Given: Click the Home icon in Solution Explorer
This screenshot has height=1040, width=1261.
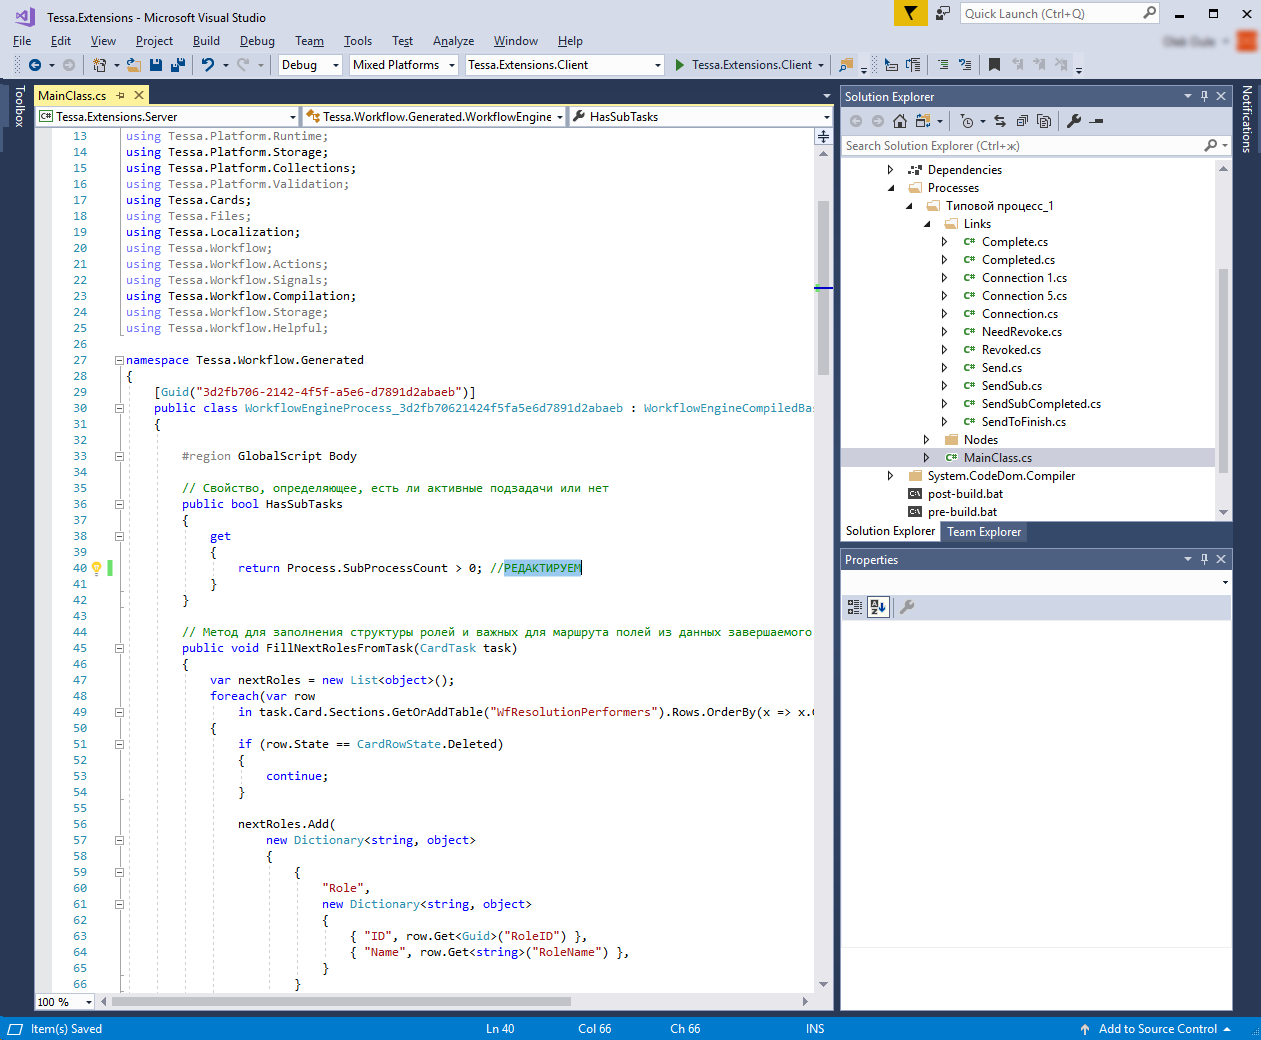Looking at the screenshot, I should [x=900, y=121].
